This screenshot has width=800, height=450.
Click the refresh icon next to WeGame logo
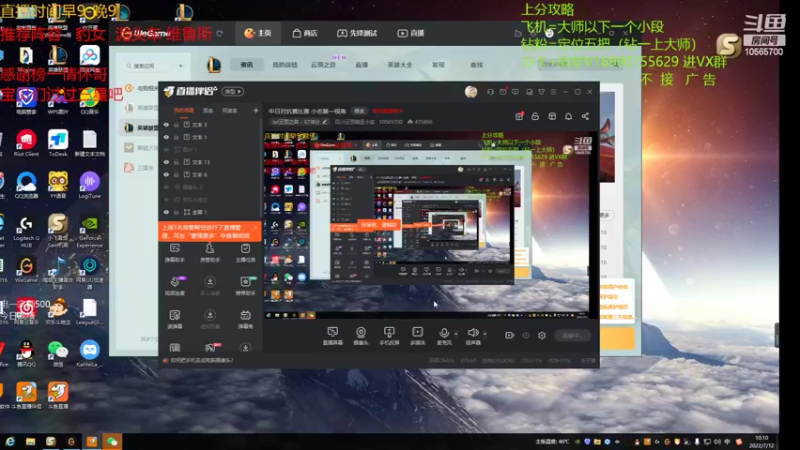219,33
